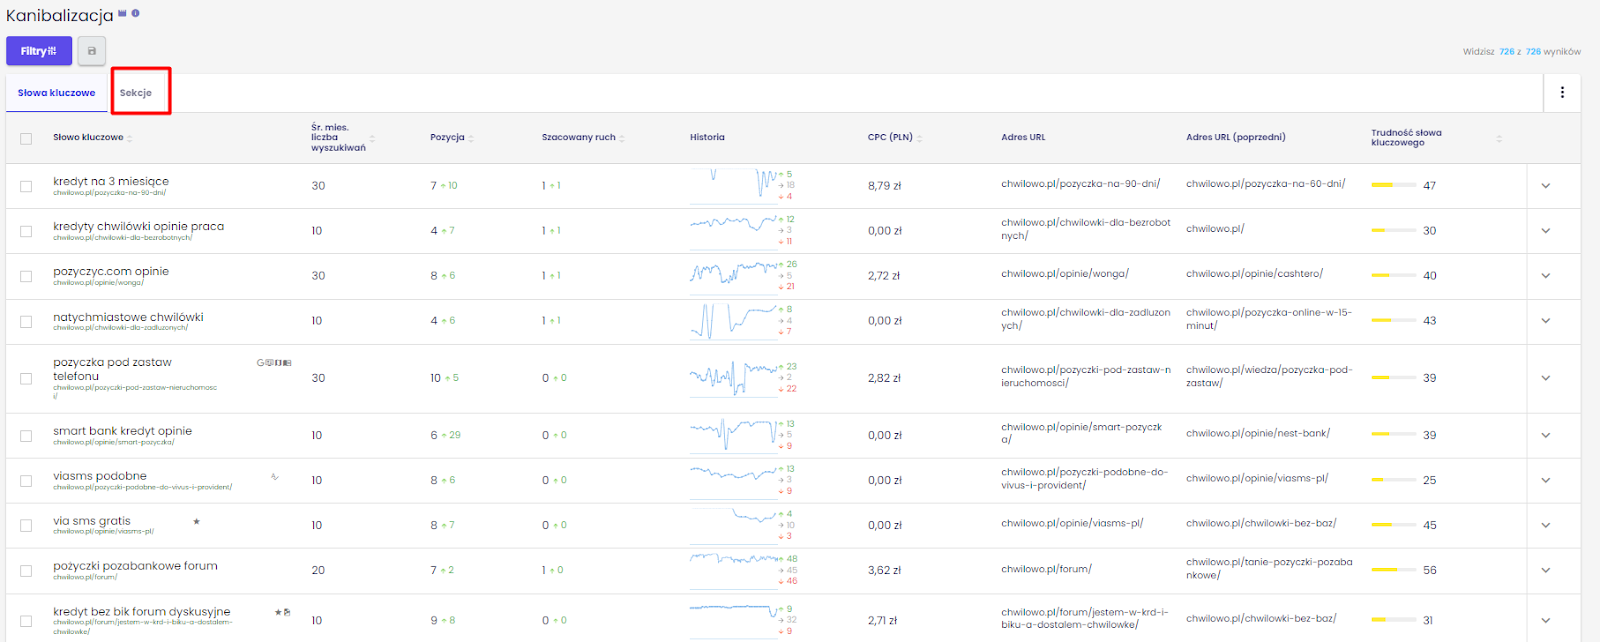The height and width of the screenshot is (642, 1600).
Task: Open the three-dot table options menu
Action: click(1562, 92)
